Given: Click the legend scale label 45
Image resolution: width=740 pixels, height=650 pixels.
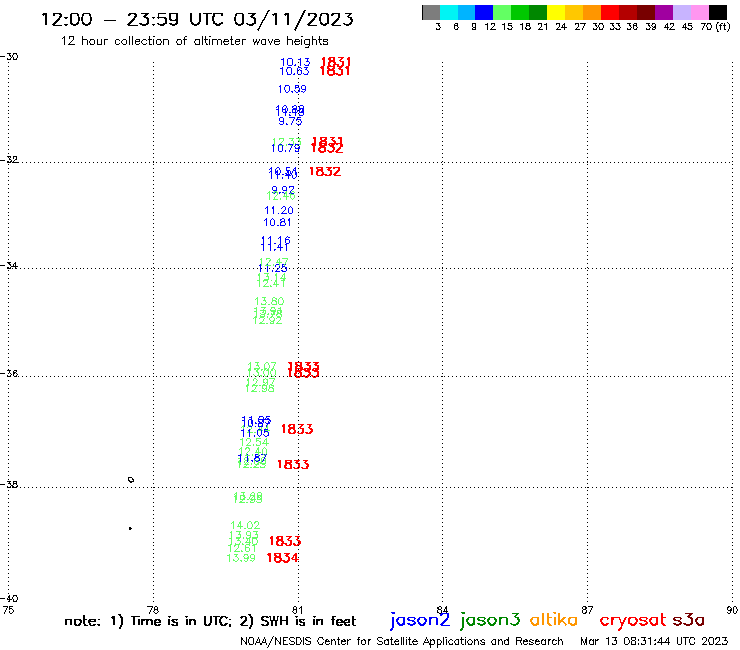Looking at the screenshot, I should tap(687, 27).
